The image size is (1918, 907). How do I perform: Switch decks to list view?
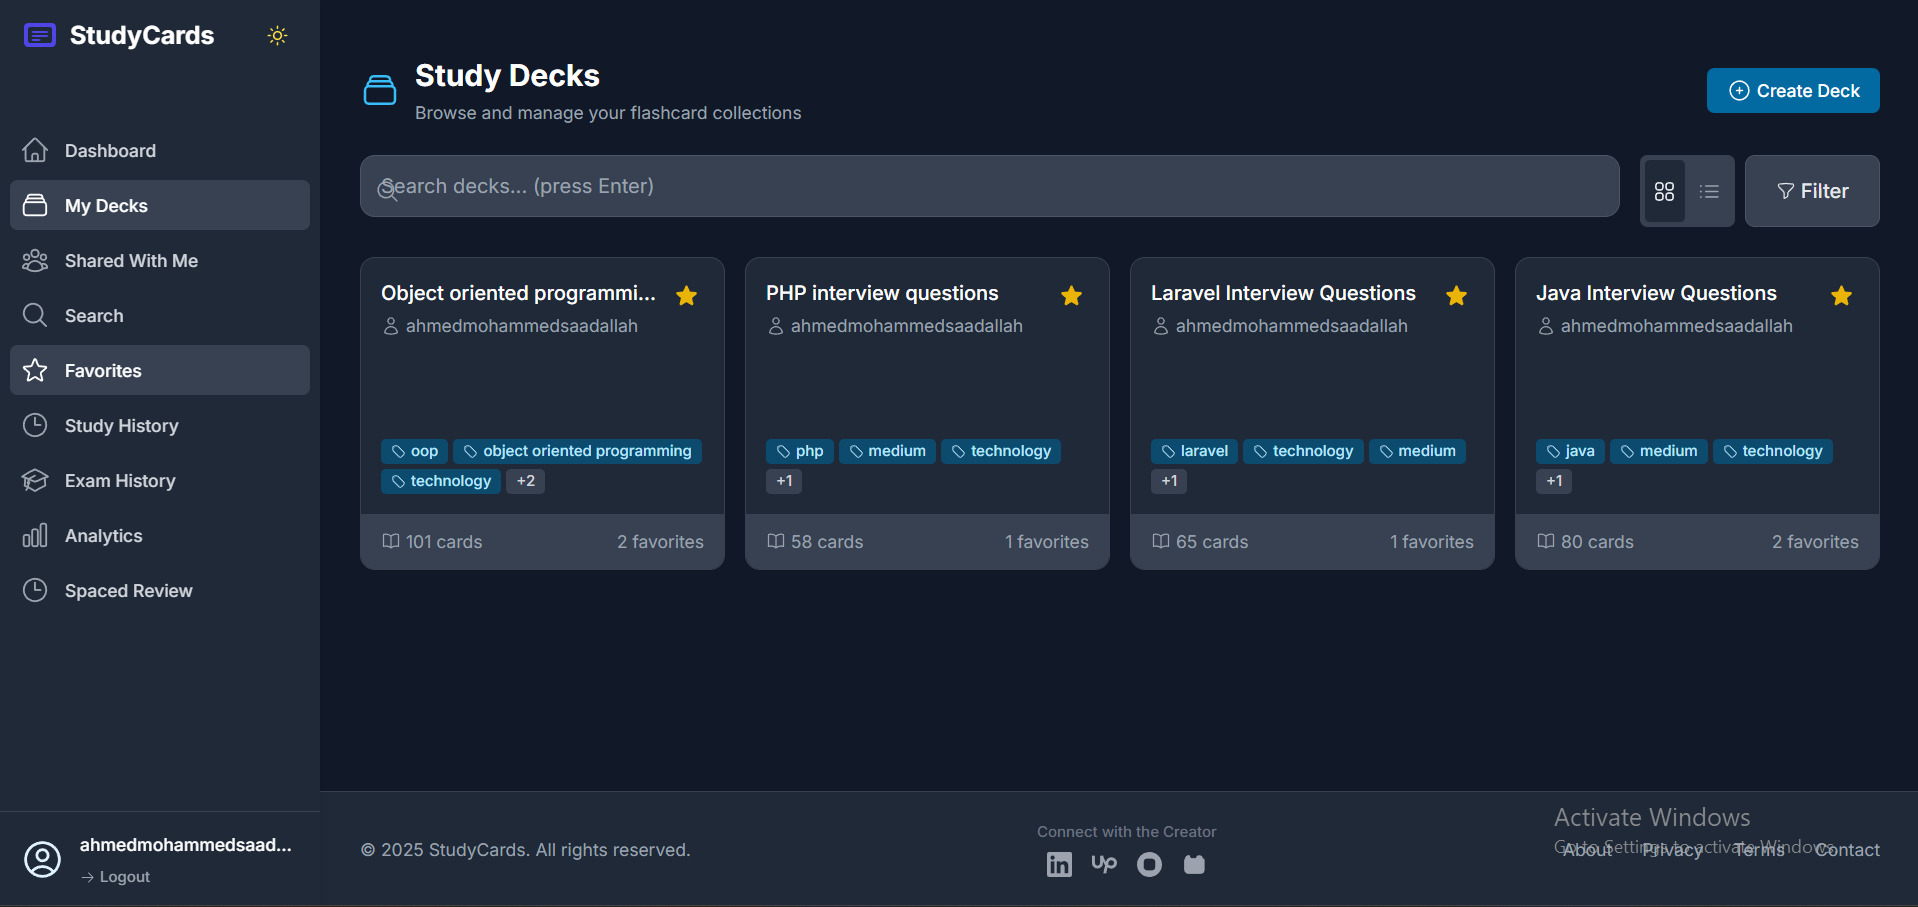1709,191
